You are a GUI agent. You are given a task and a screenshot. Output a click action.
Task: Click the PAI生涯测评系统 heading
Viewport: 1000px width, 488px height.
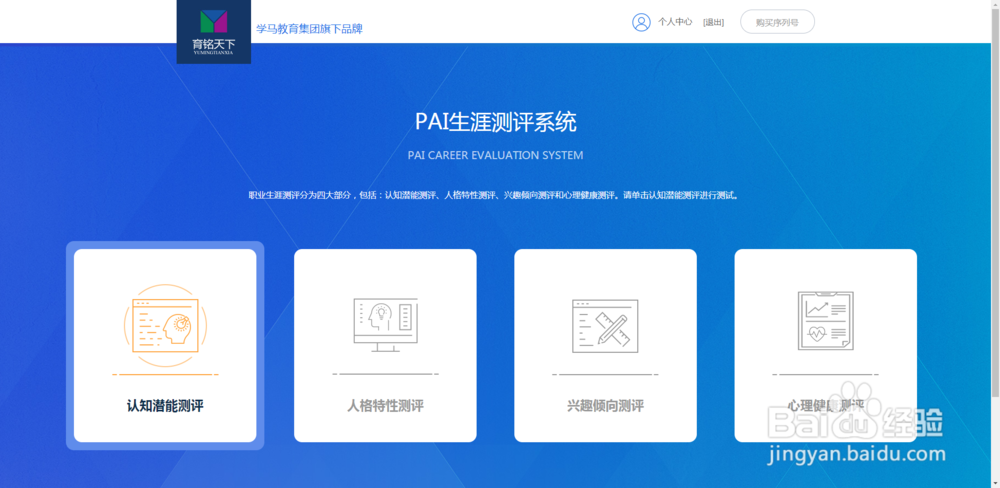coord(496,122)
